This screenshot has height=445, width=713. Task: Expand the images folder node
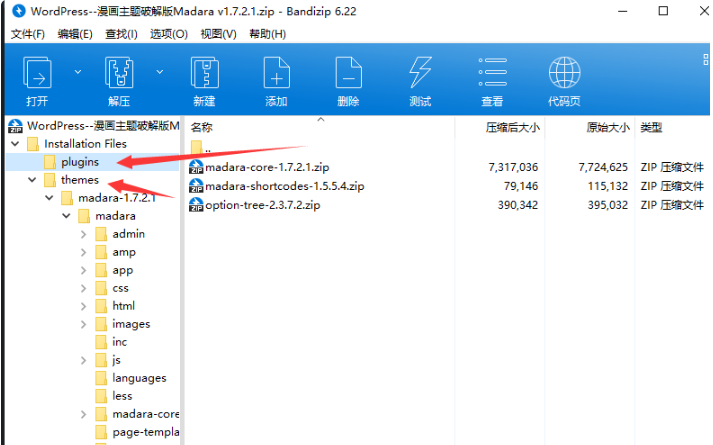pos(83,324)
